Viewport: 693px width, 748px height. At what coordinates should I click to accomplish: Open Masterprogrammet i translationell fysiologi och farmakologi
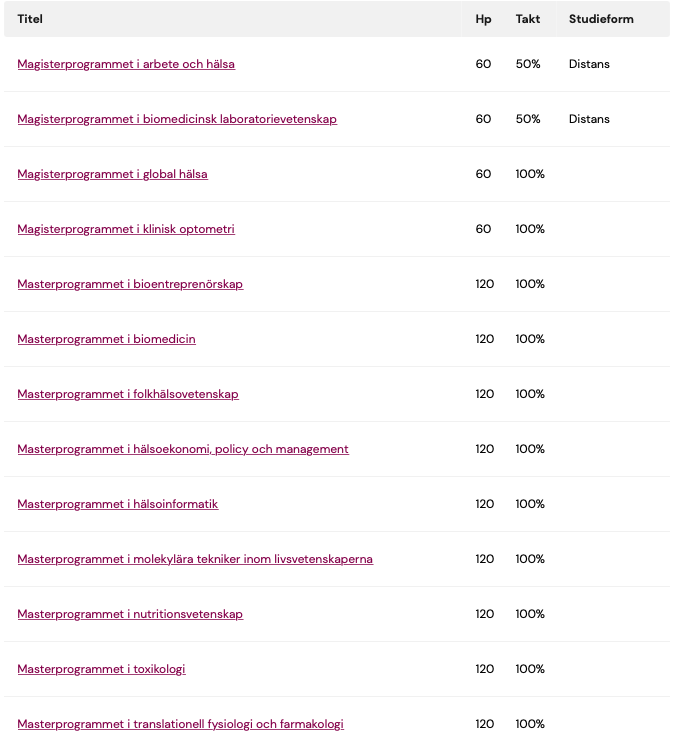tap(180, 724)
